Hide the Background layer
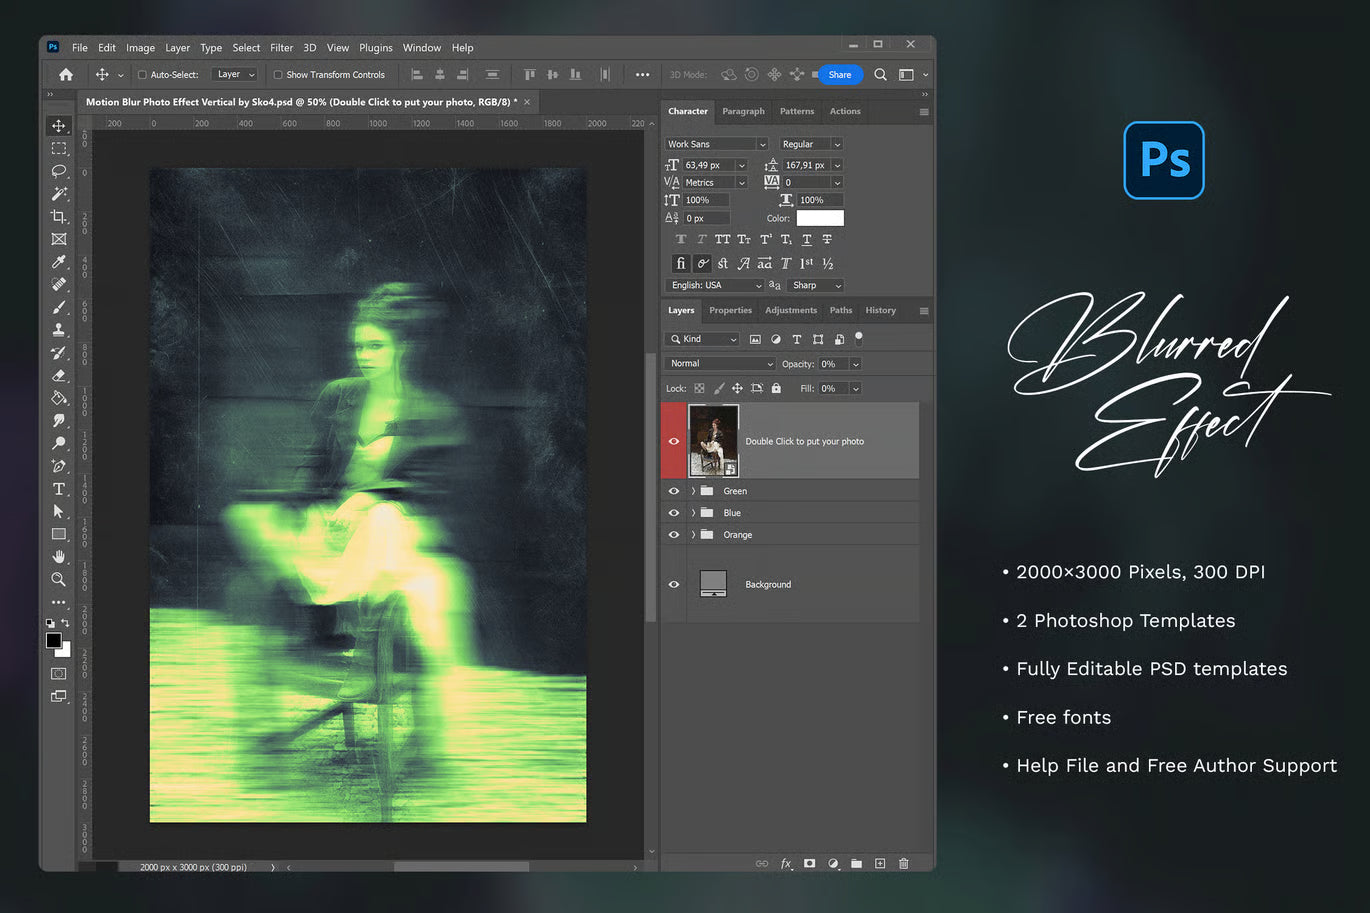The height and width of the screenshot is (913, 1370). pos(674,584)
